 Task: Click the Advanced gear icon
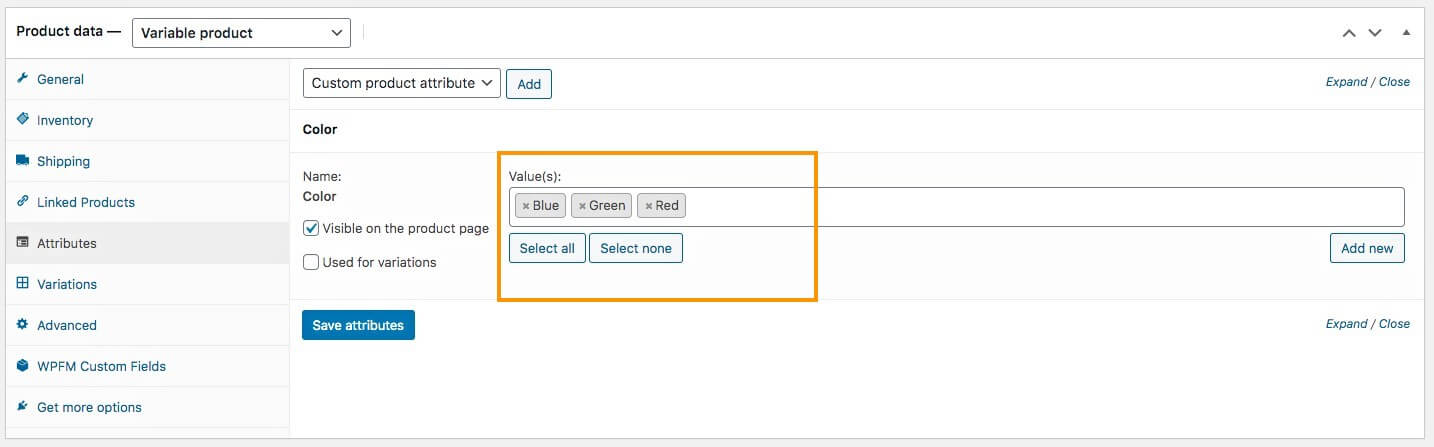[23, 324]
